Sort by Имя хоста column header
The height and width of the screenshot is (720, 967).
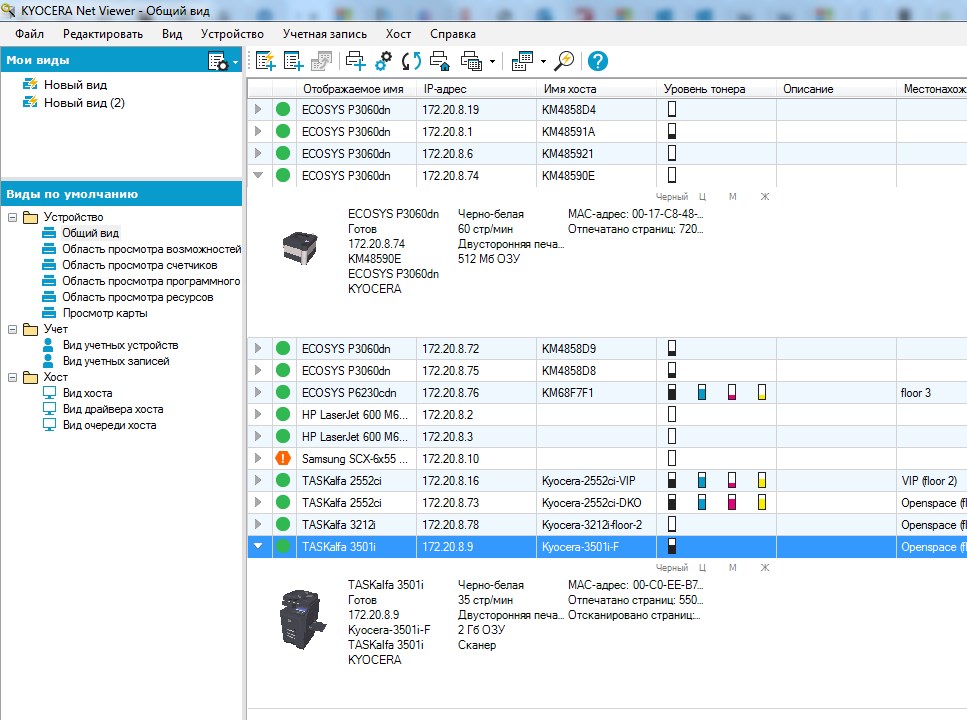pos(597,89)
